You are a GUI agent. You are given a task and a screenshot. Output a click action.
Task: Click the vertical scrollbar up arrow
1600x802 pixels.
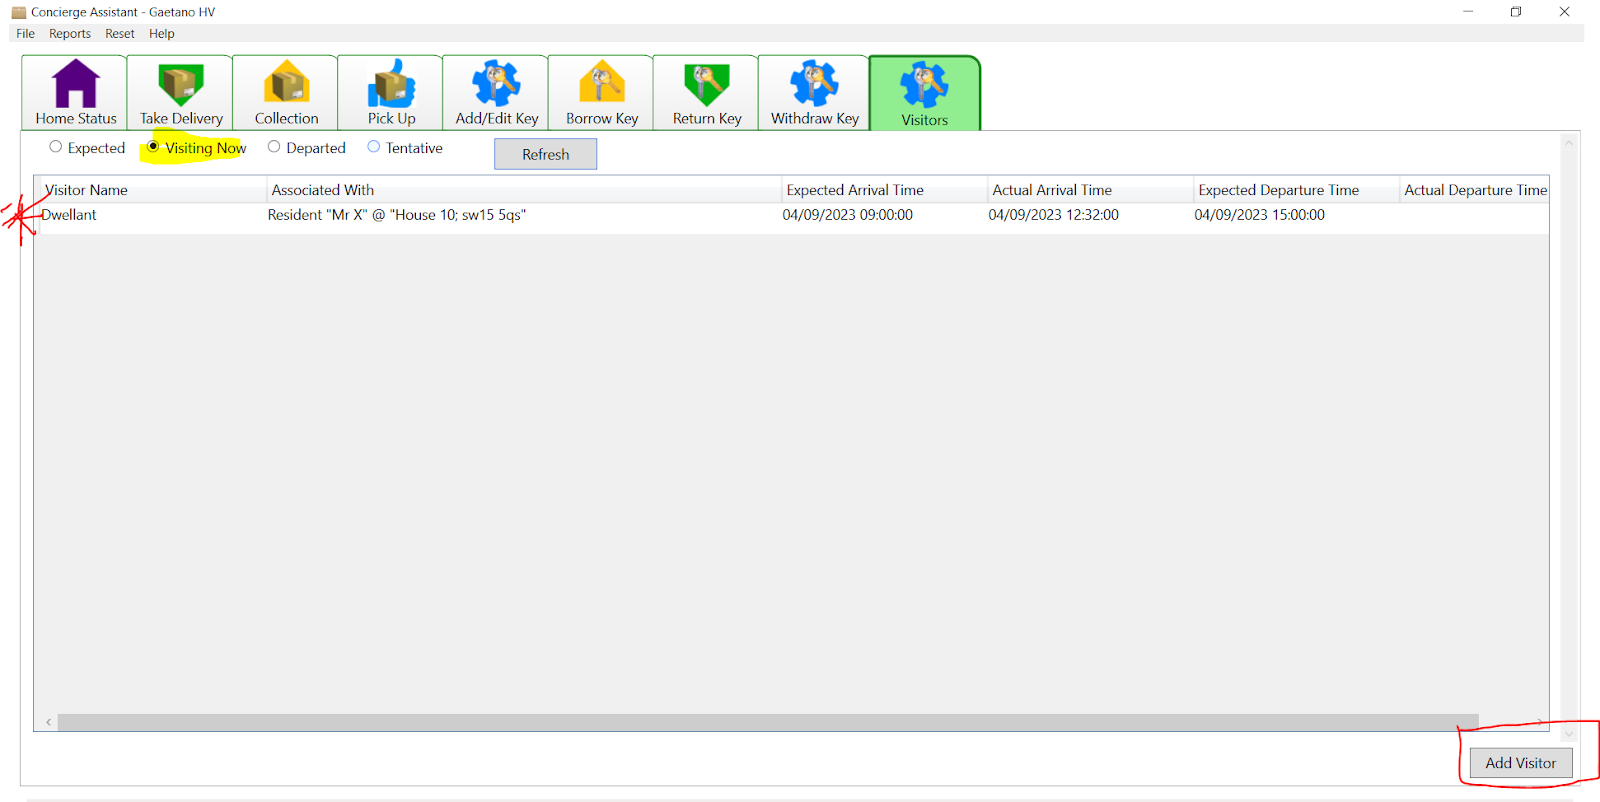(x=1569, y=143)
